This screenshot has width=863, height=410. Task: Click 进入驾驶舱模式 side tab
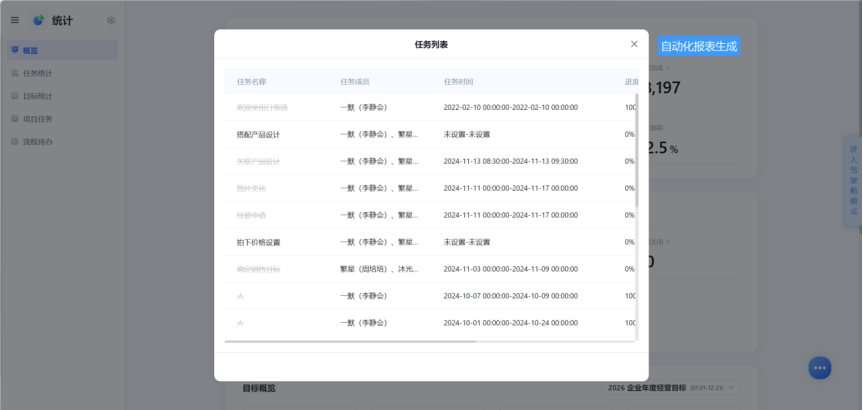pos(854,181)
